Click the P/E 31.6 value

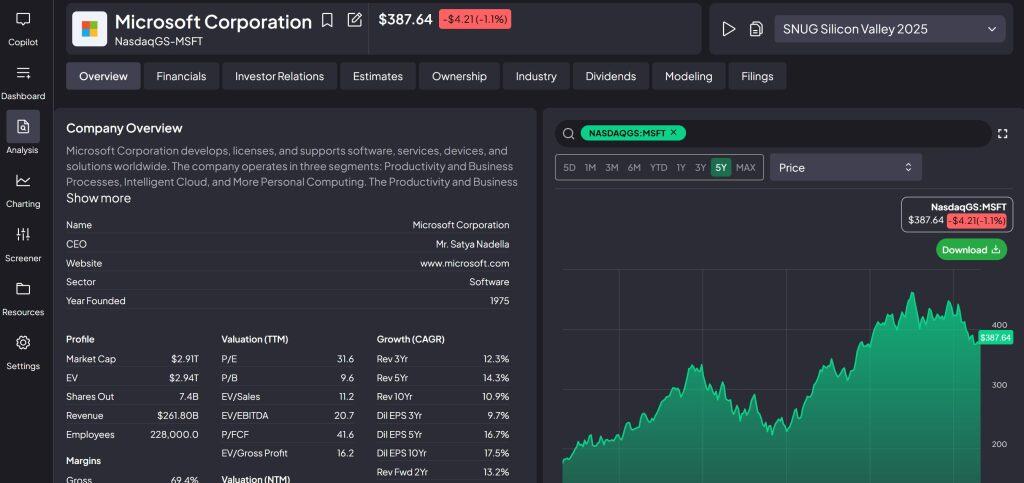345,359
